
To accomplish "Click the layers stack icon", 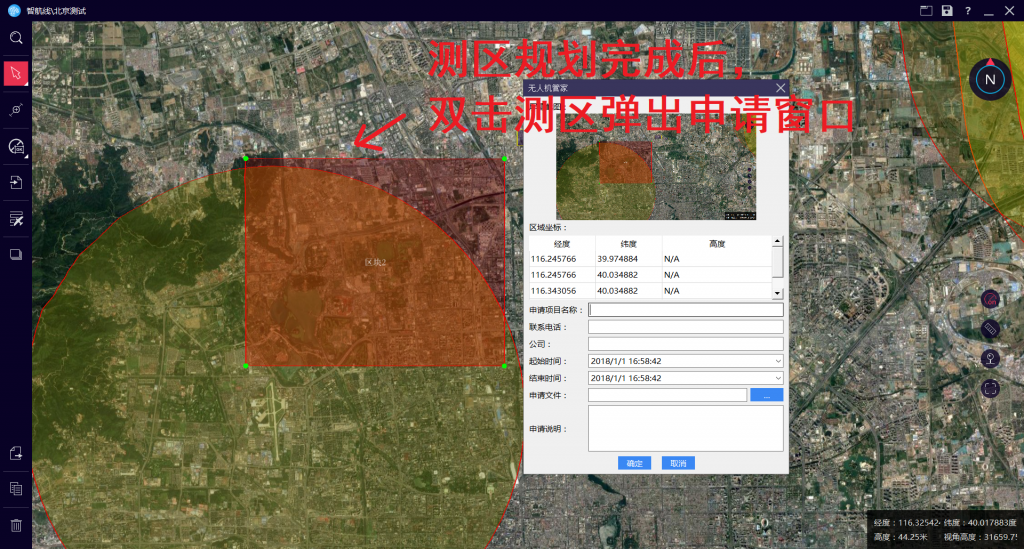I will coord(16,255).
